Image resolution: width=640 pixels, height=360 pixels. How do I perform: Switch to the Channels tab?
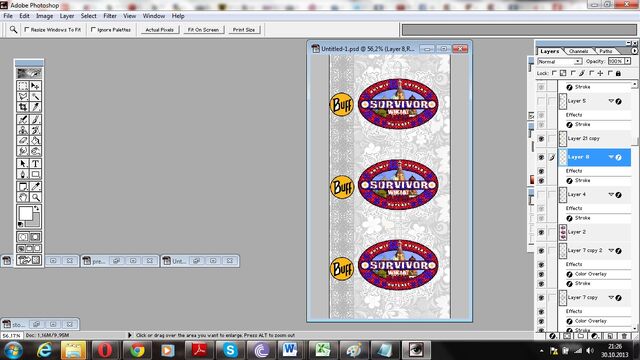578,51
